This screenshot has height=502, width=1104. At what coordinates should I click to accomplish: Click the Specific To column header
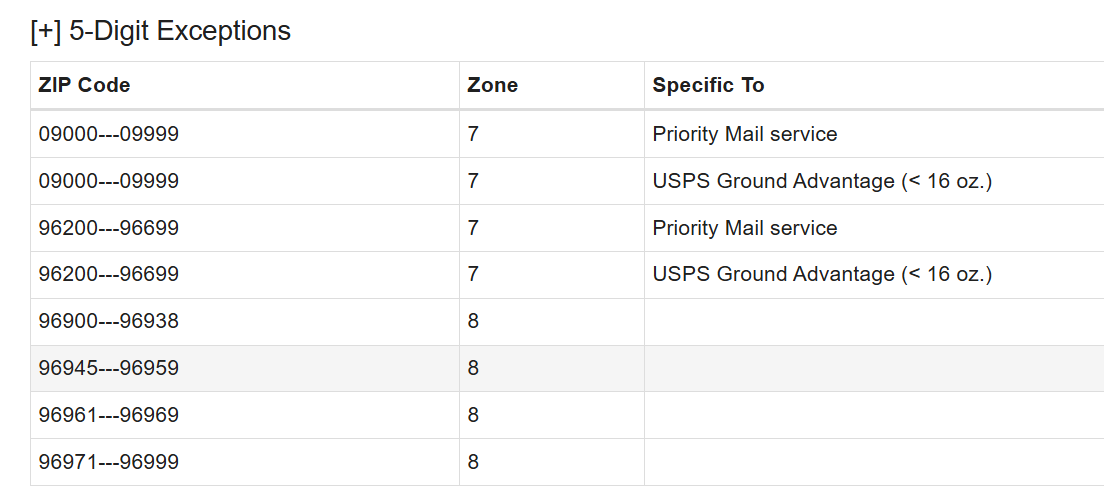[x=709, y=85]
